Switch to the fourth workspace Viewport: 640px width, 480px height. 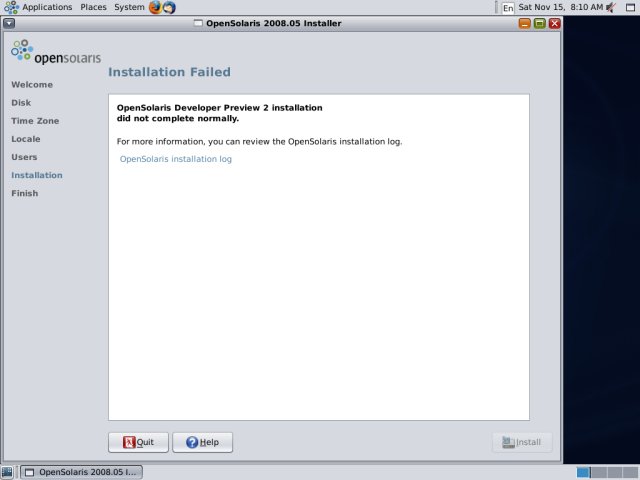pos(630,473)
